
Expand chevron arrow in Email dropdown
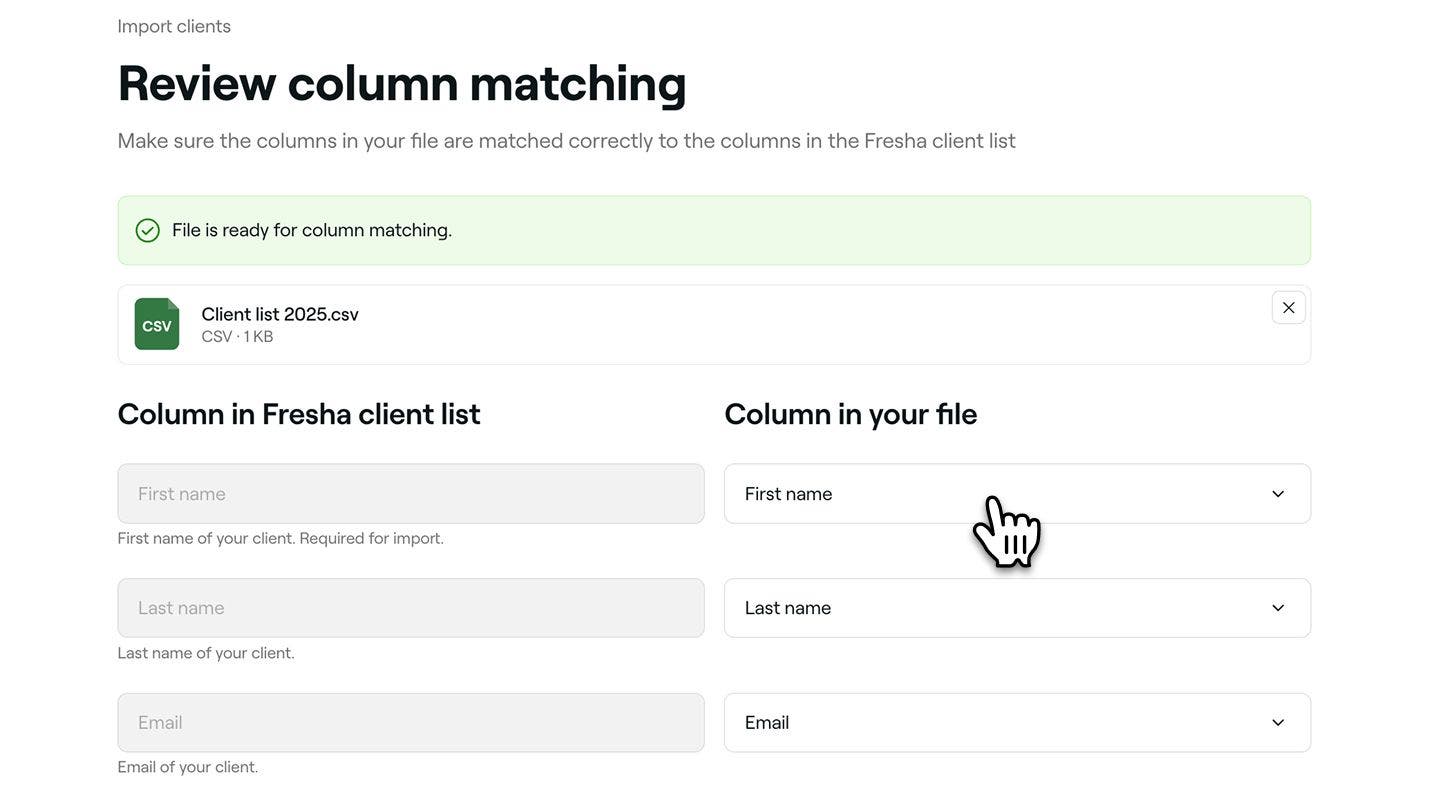coord(1278,723)
